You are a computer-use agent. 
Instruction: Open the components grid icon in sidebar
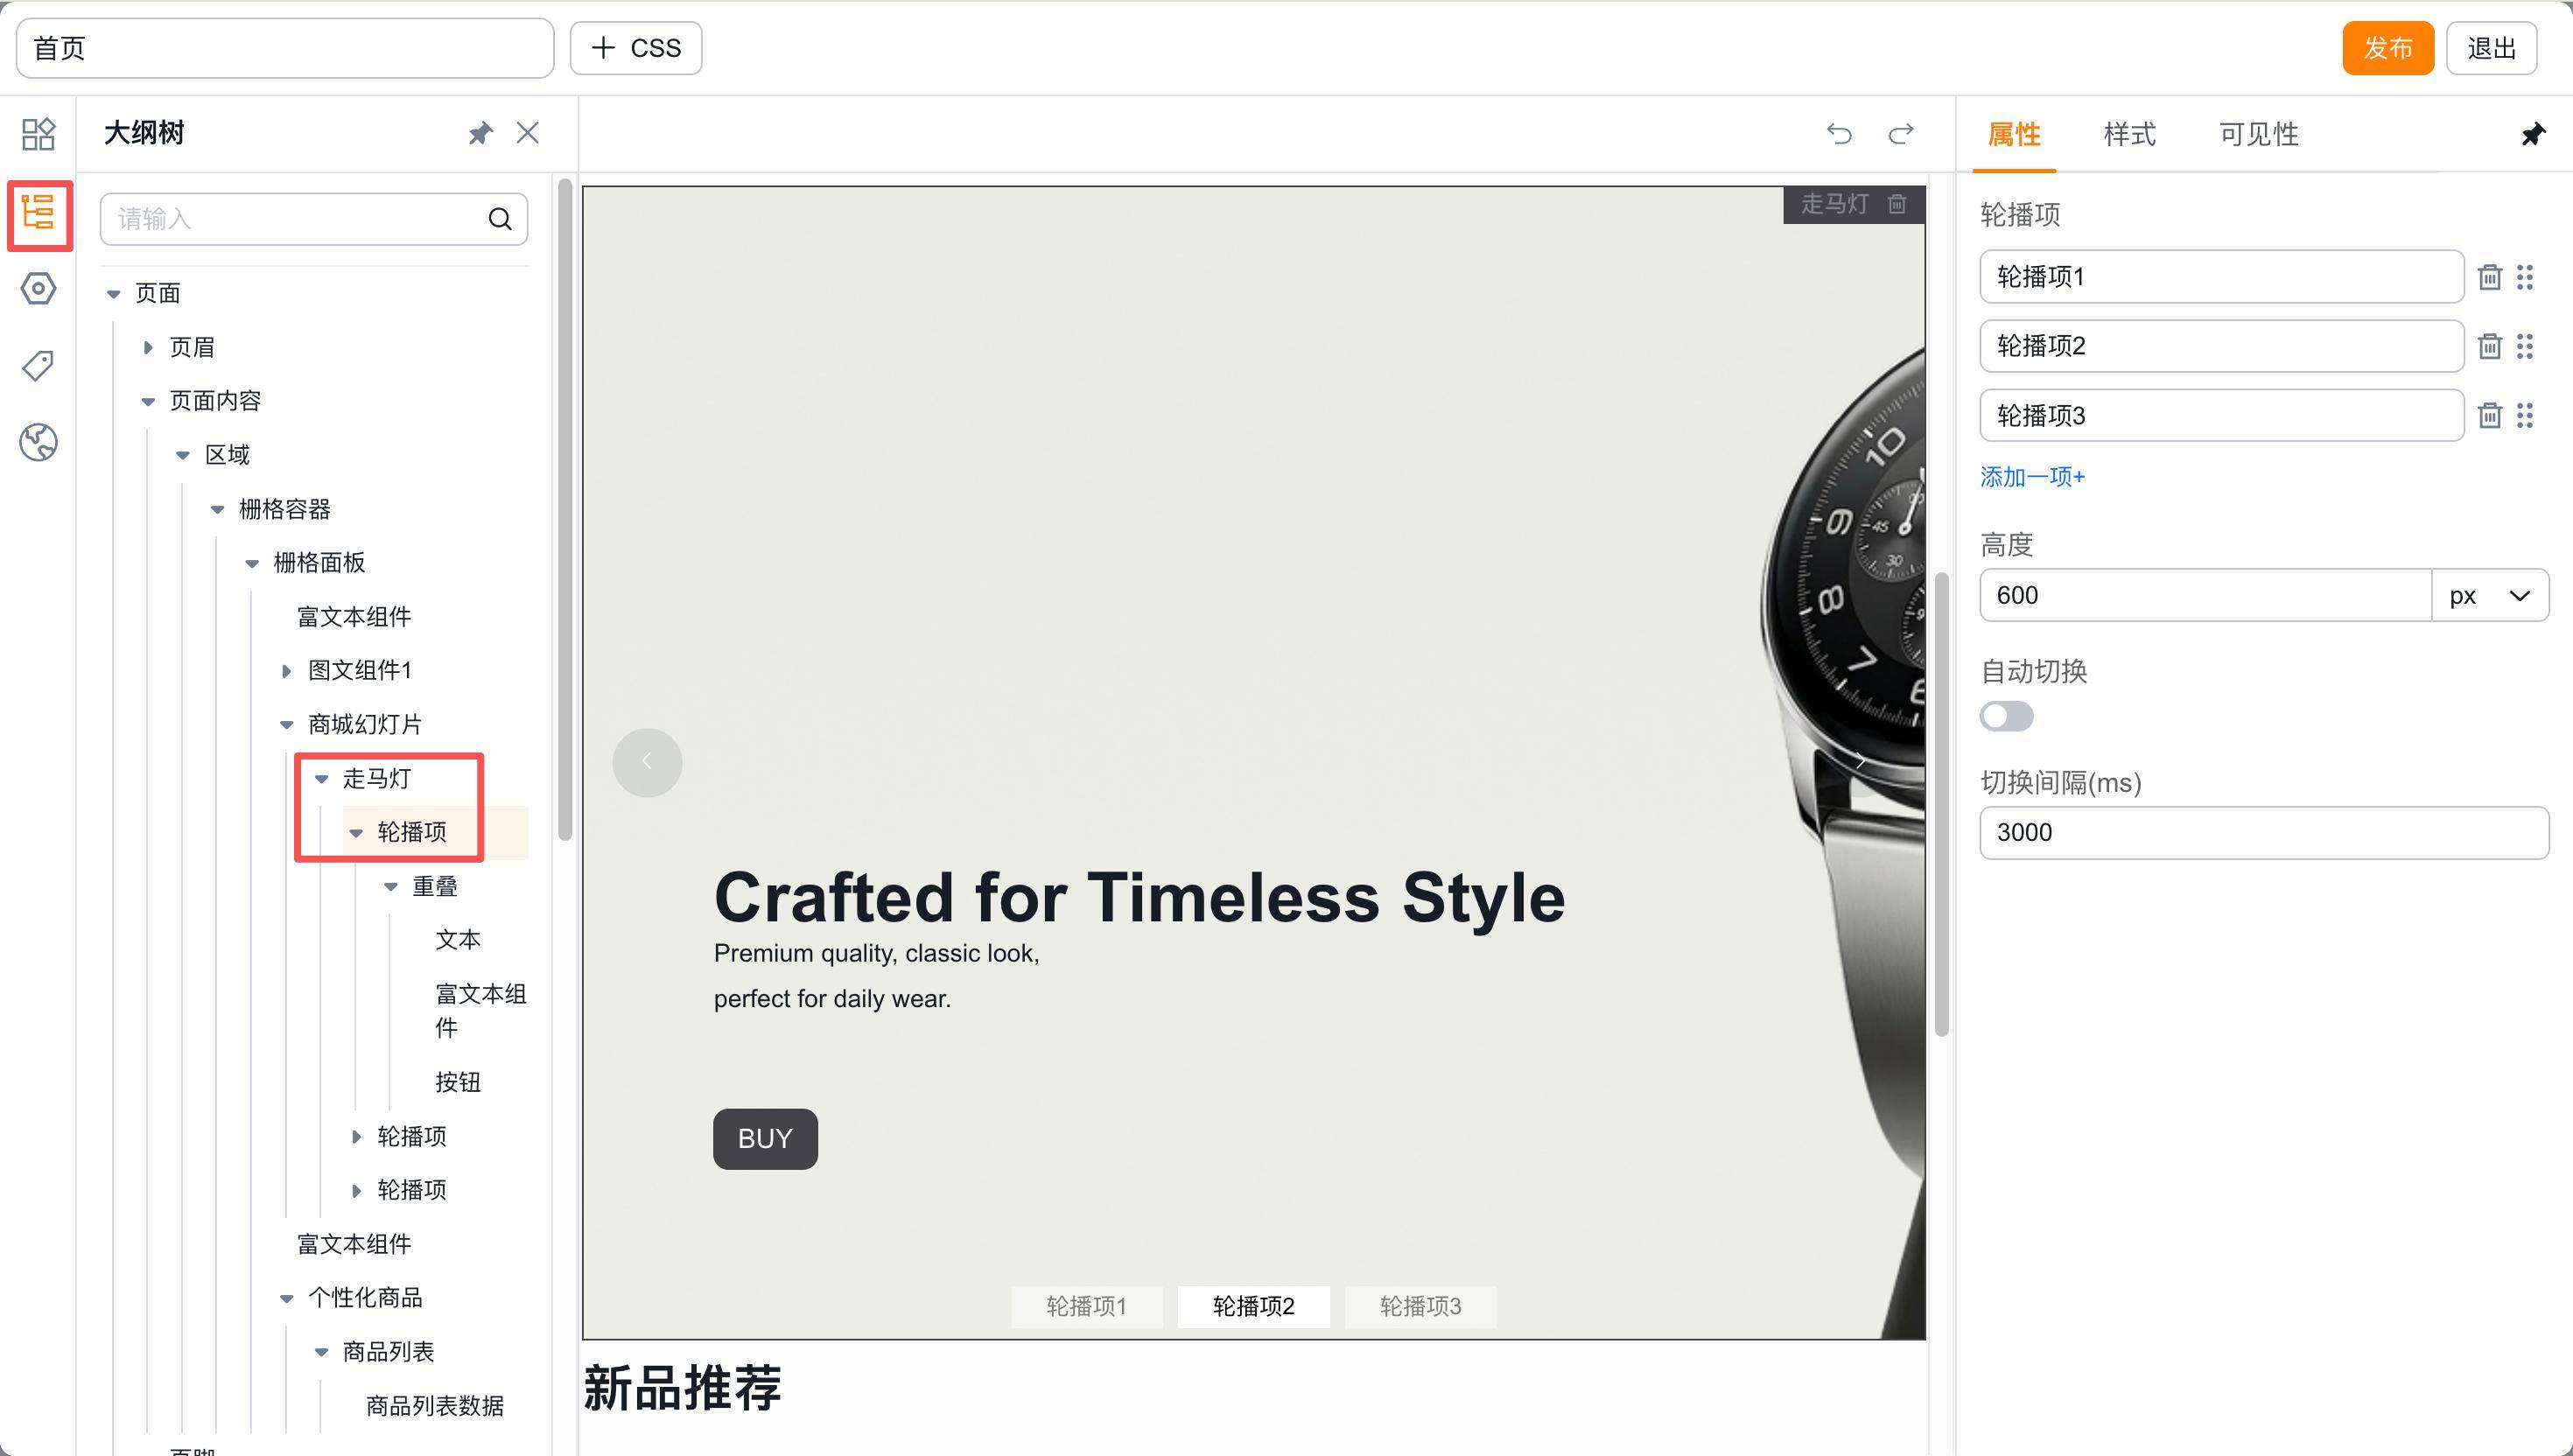[x=38, y=134]
